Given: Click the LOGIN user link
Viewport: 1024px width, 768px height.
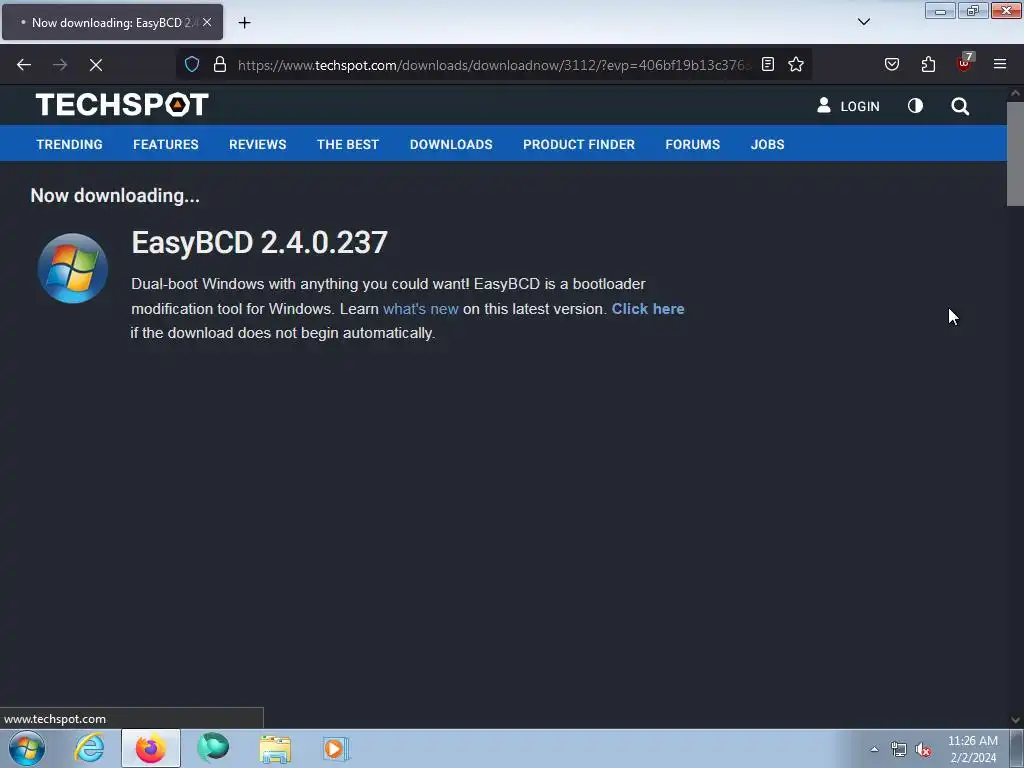Looking at the screenshot, I should click(x=848, y=106).
